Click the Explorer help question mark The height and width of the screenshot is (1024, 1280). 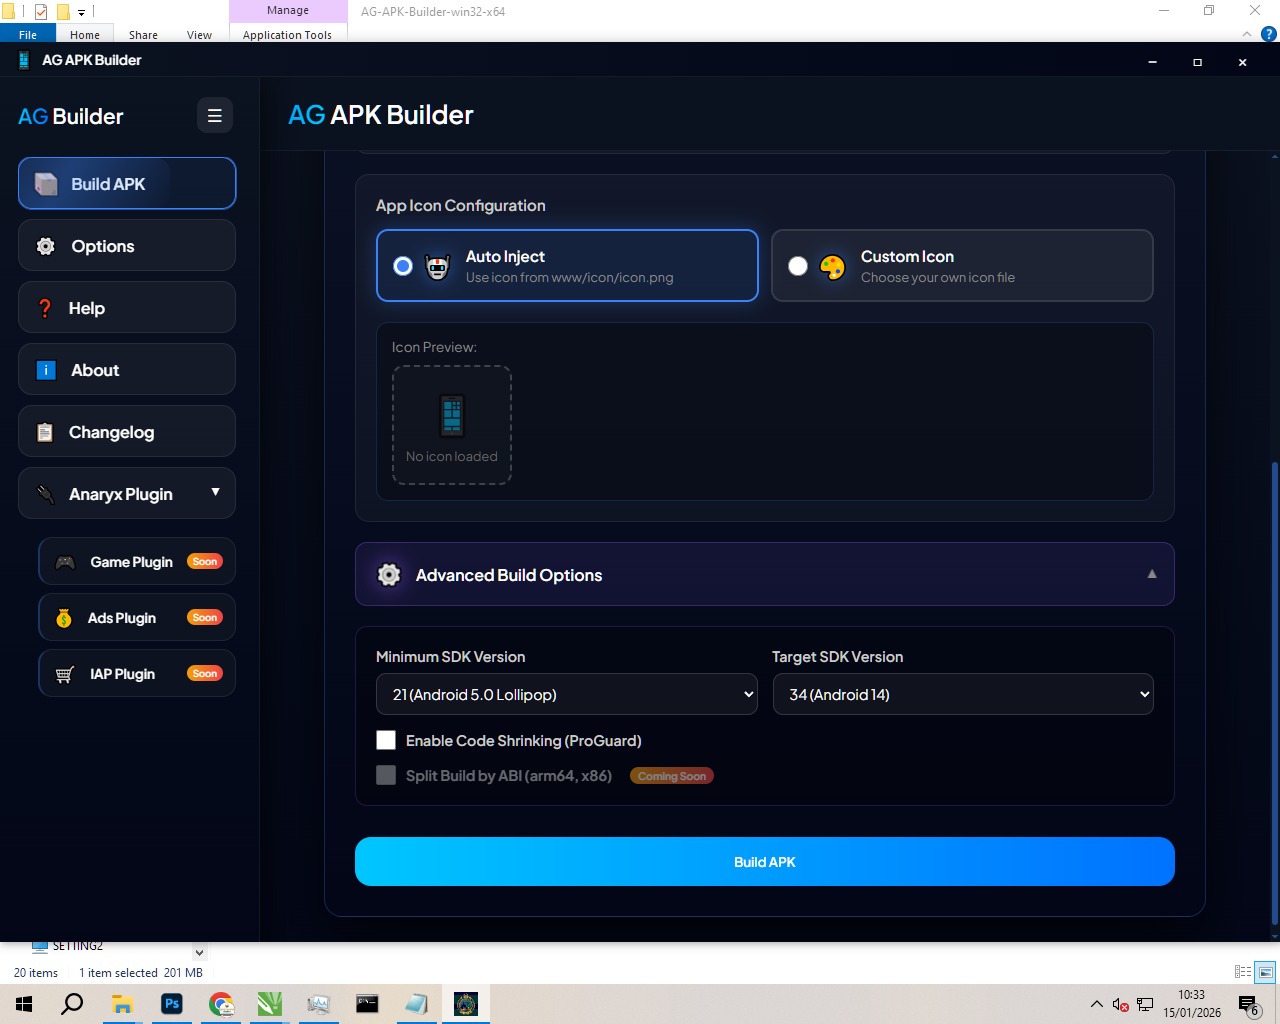pos(1269,33)
